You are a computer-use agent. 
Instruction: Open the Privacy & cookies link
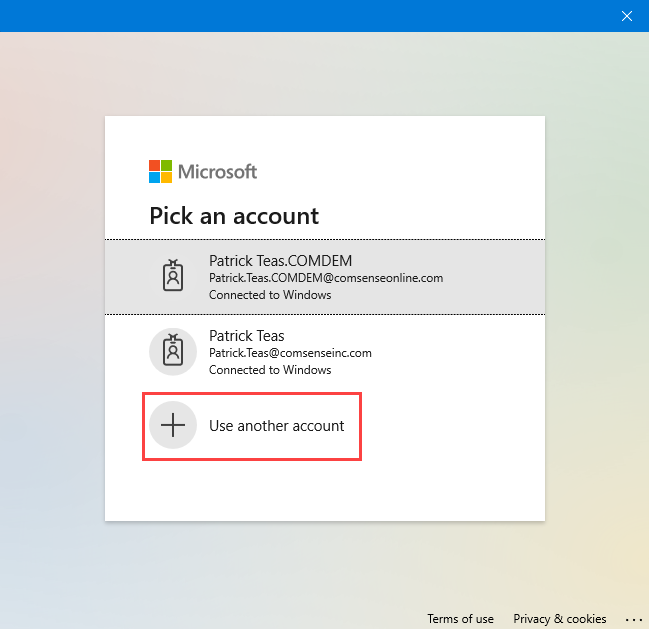tap(560, 619)
